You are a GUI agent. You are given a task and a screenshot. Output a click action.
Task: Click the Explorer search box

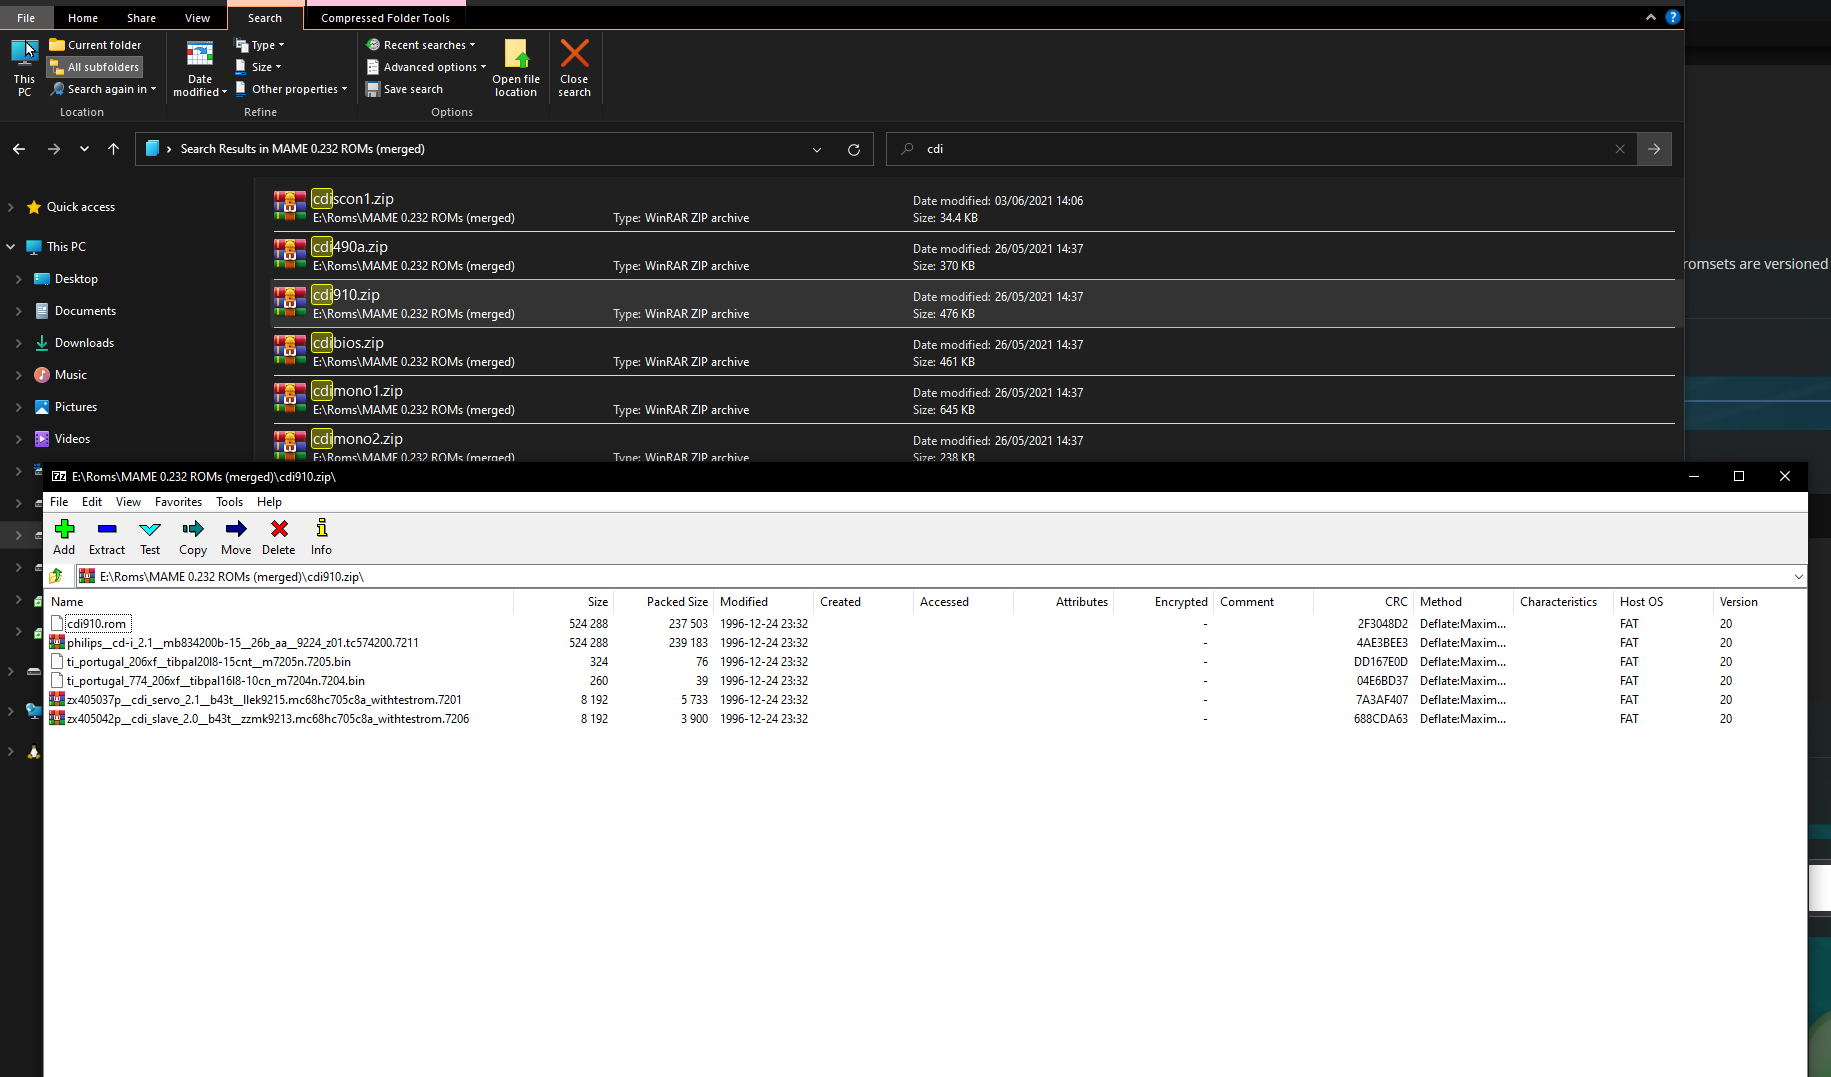1260,149
